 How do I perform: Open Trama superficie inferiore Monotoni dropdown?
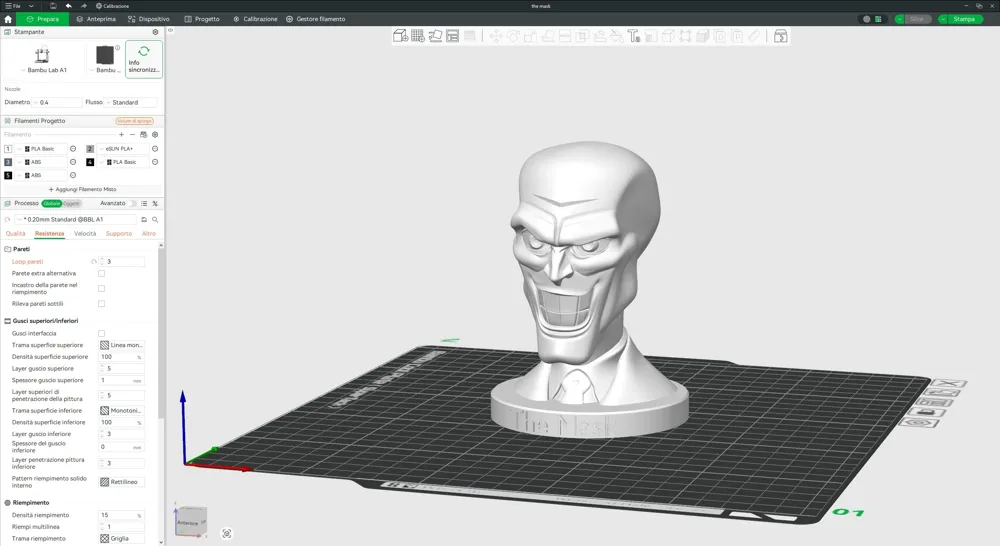coord(121,411)
